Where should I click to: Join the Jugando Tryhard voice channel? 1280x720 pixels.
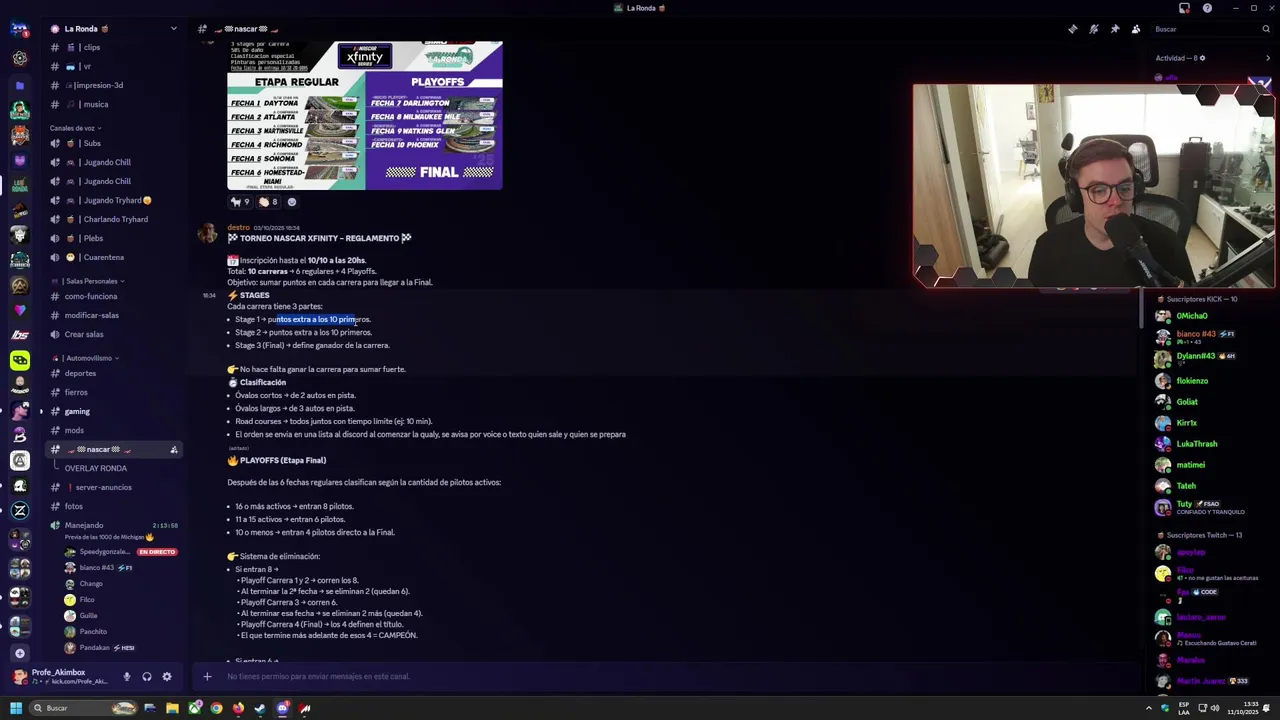115,200
